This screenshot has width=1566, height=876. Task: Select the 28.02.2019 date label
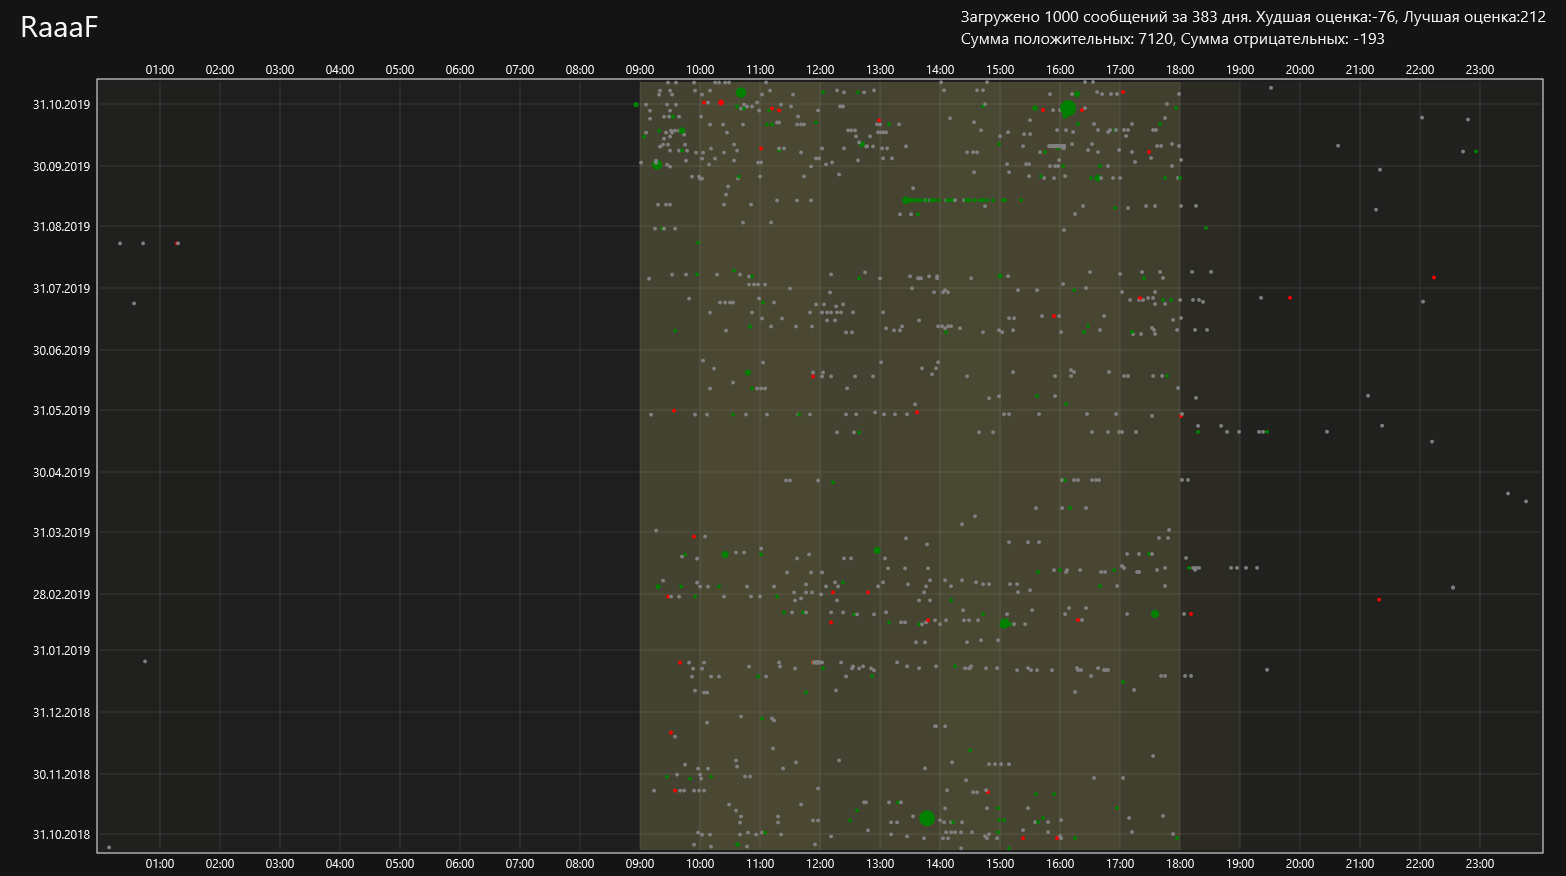click(61, 594)
